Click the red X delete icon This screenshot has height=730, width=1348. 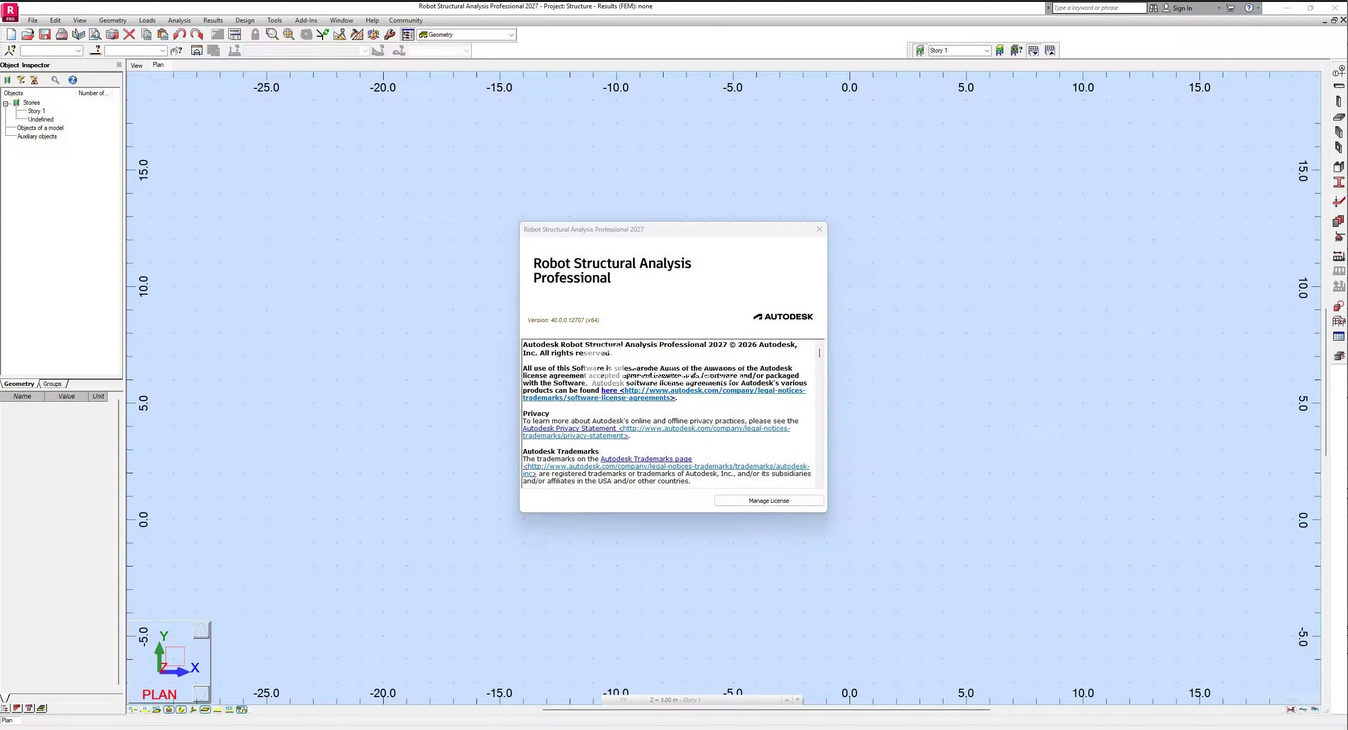click(129, 35)
